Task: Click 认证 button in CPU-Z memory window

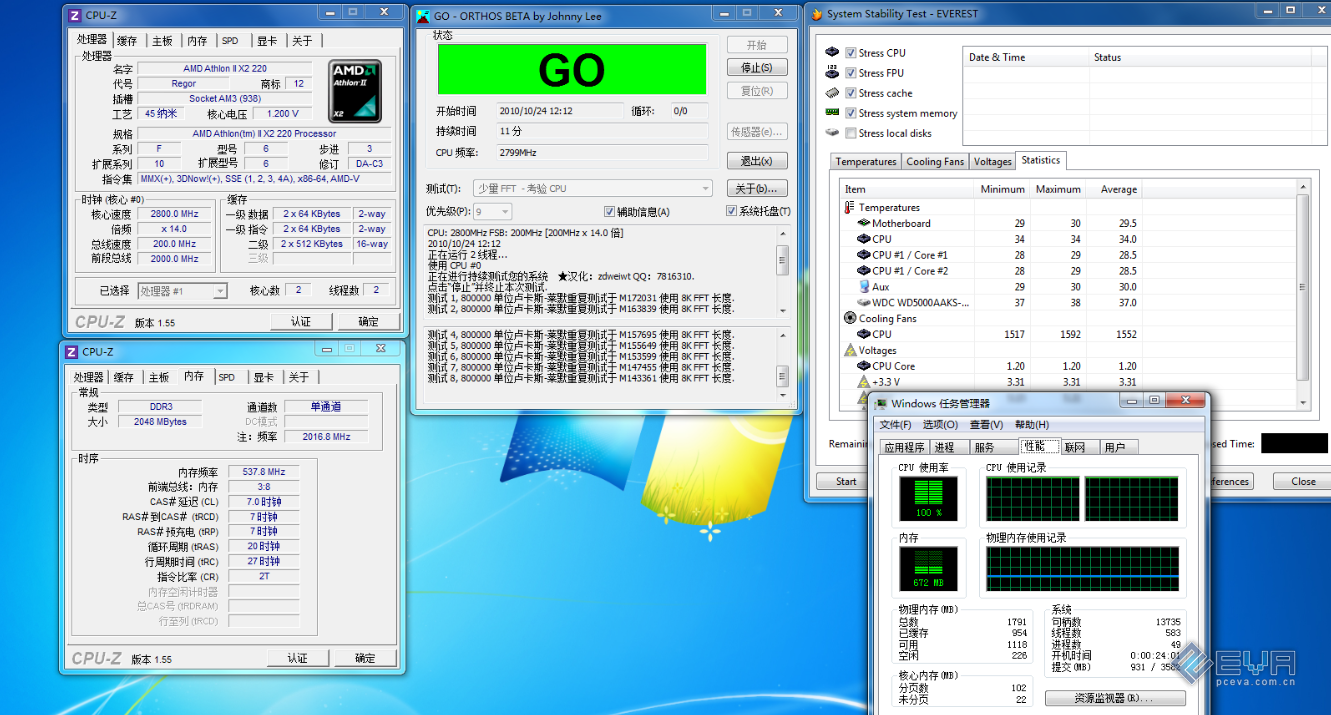Action: (x=297, y=658)
